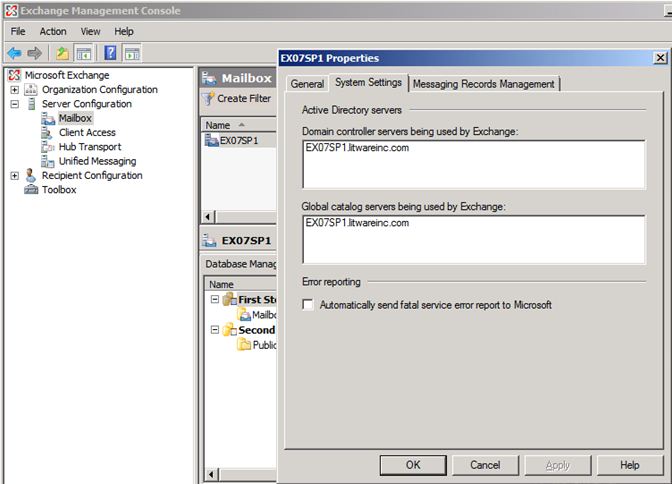Click the Create Filter link

point(244,99)
